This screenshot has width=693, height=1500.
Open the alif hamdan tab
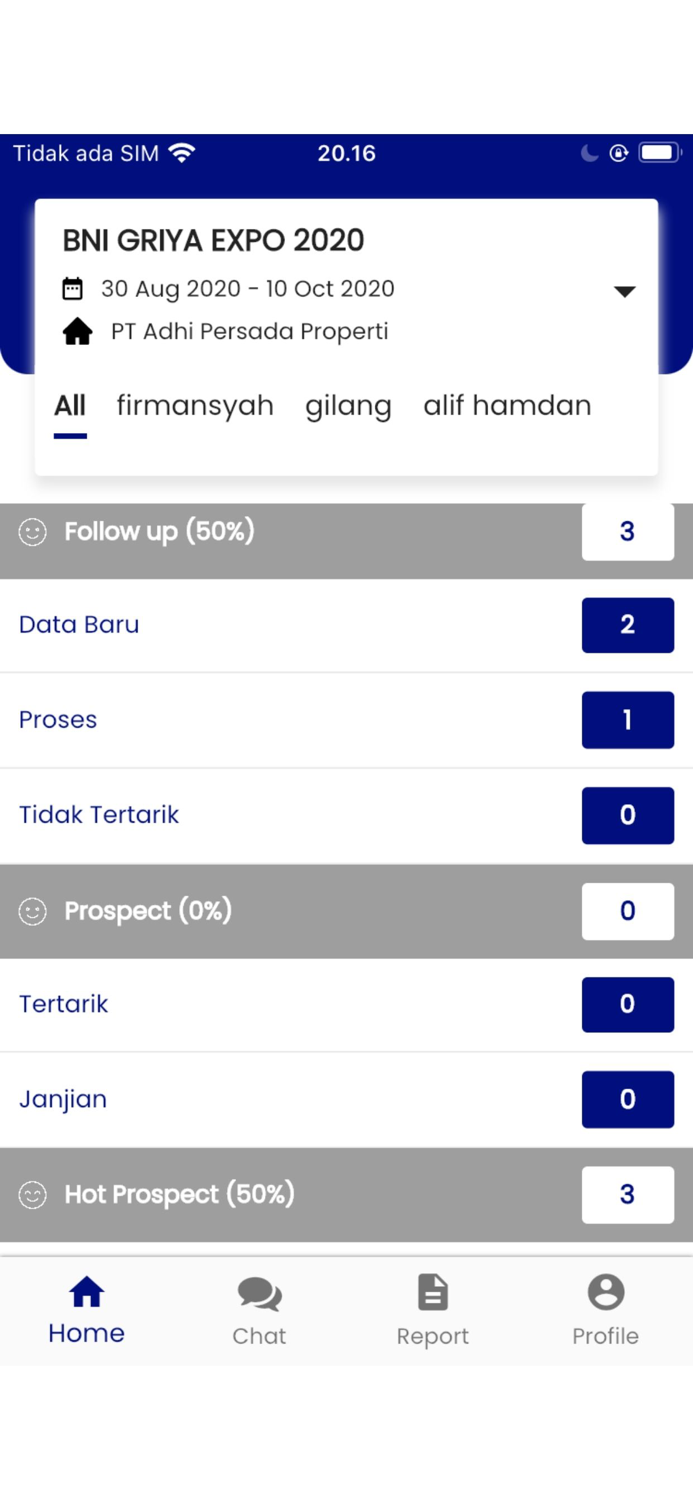coord(506,406)
